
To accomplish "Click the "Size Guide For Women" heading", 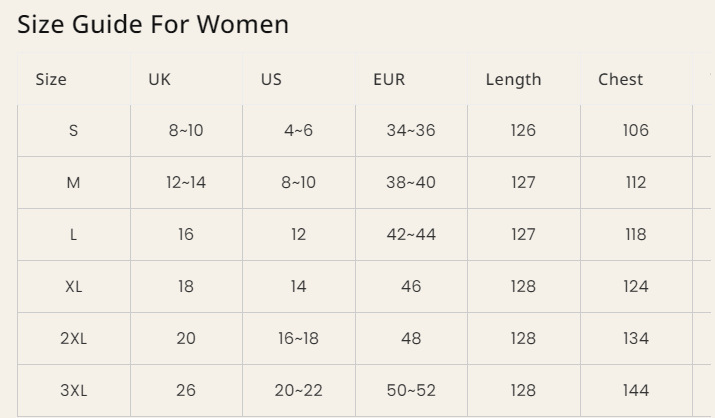I will (153, 25).
